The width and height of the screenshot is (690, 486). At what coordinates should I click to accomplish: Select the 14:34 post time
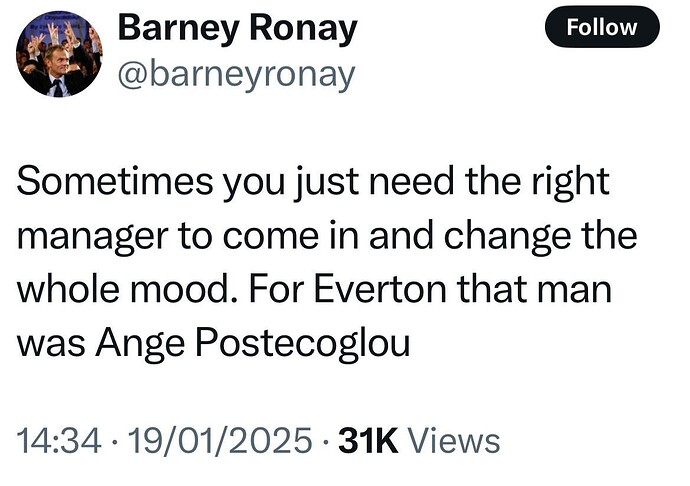coord(59,441)
